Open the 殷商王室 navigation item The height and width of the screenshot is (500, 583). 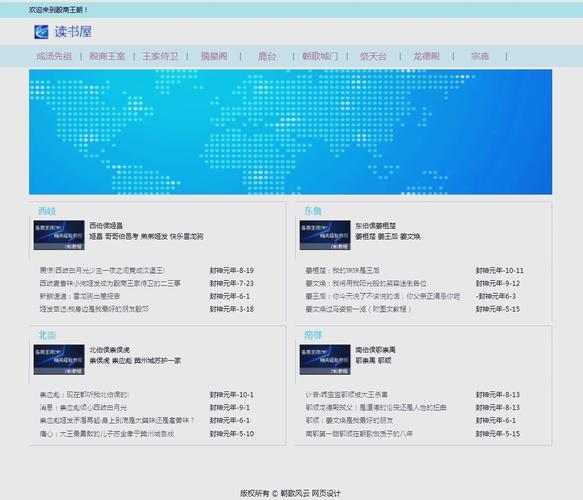tap(107, 56)
